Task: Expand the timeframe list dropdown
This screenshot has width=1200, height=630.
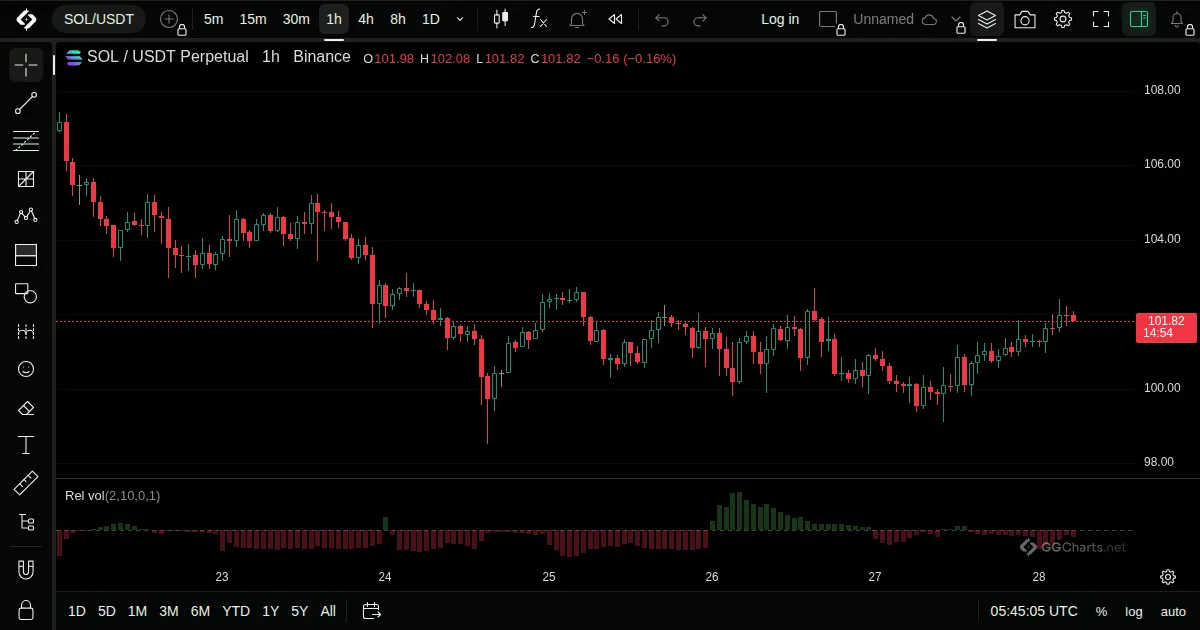Action: 460,19
